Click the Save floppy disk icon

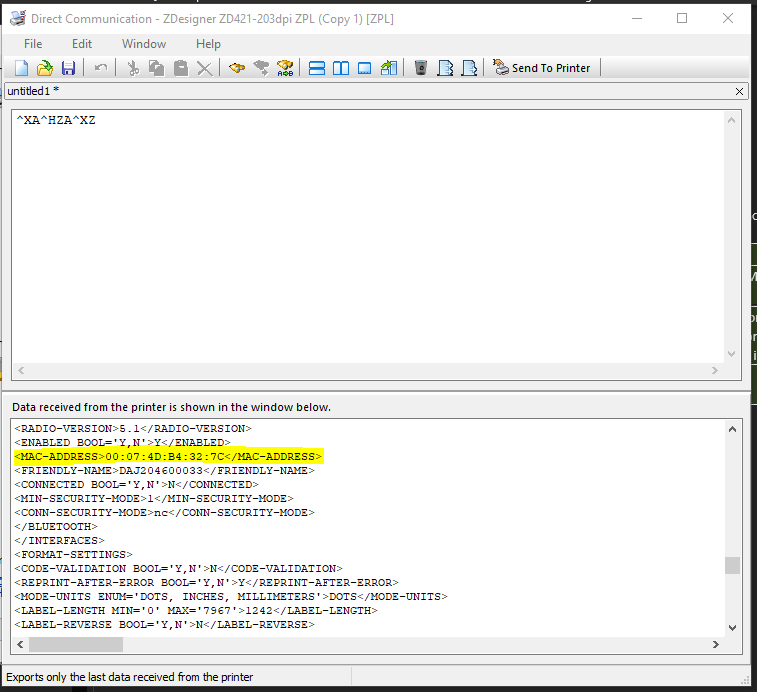68,68
